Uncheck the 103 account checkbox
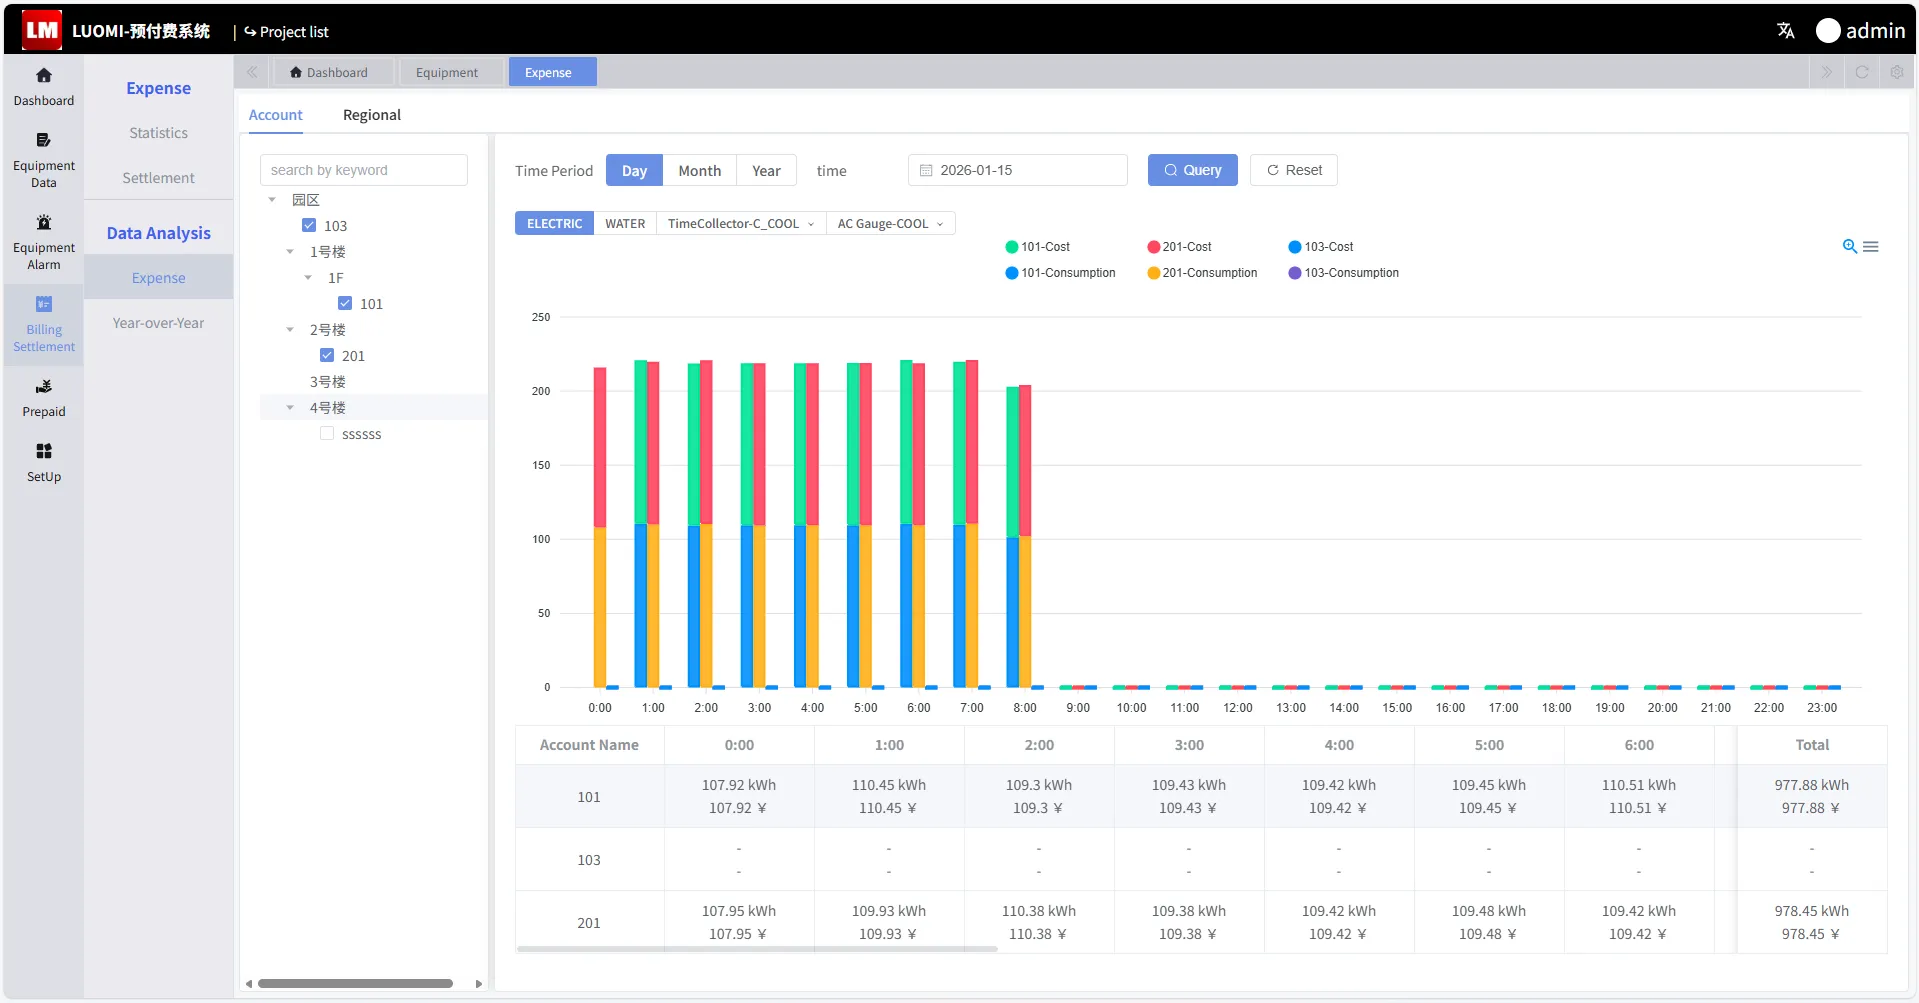This screenshot has width=1919, height=1003. [309, 226]
